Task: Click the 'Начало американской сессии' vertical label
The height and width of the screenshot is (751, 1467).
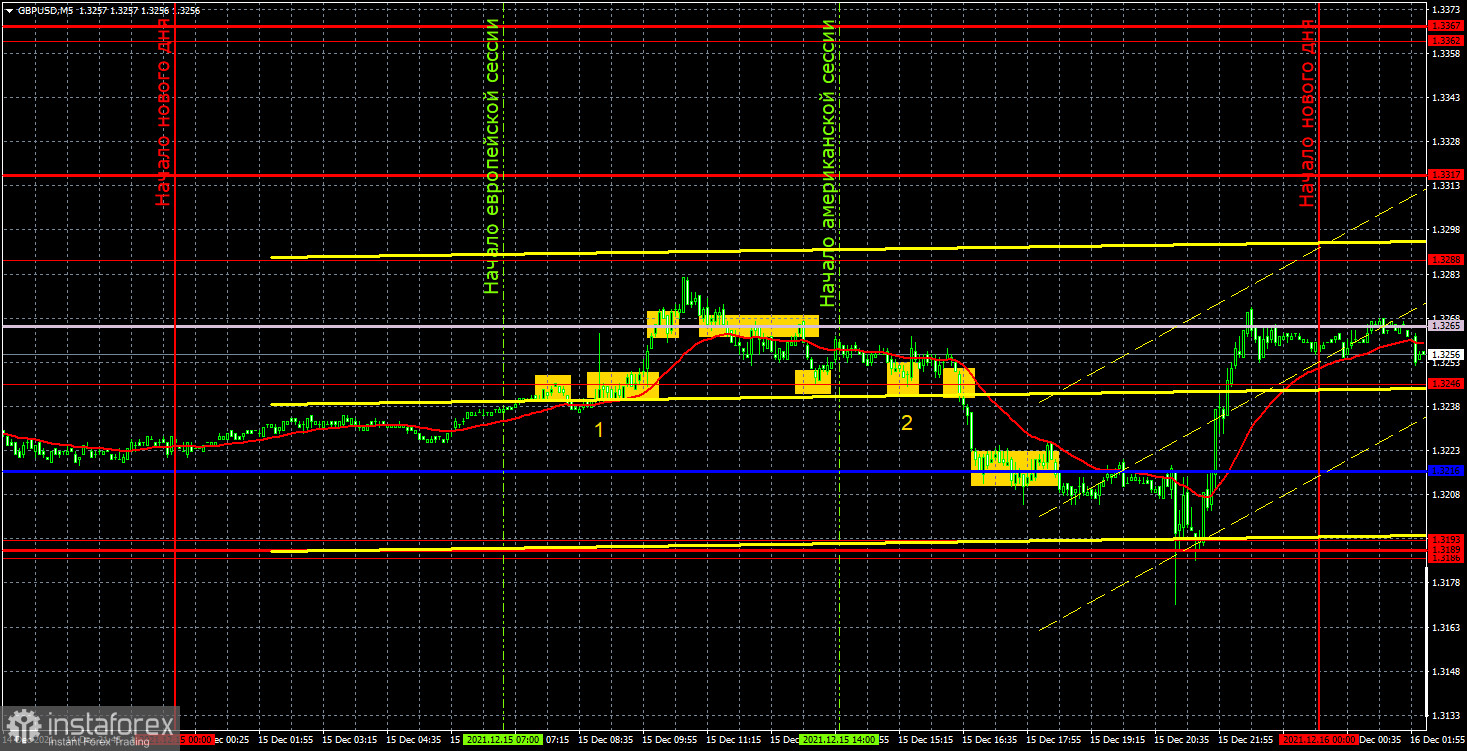Action: click(x=828, y=162)
